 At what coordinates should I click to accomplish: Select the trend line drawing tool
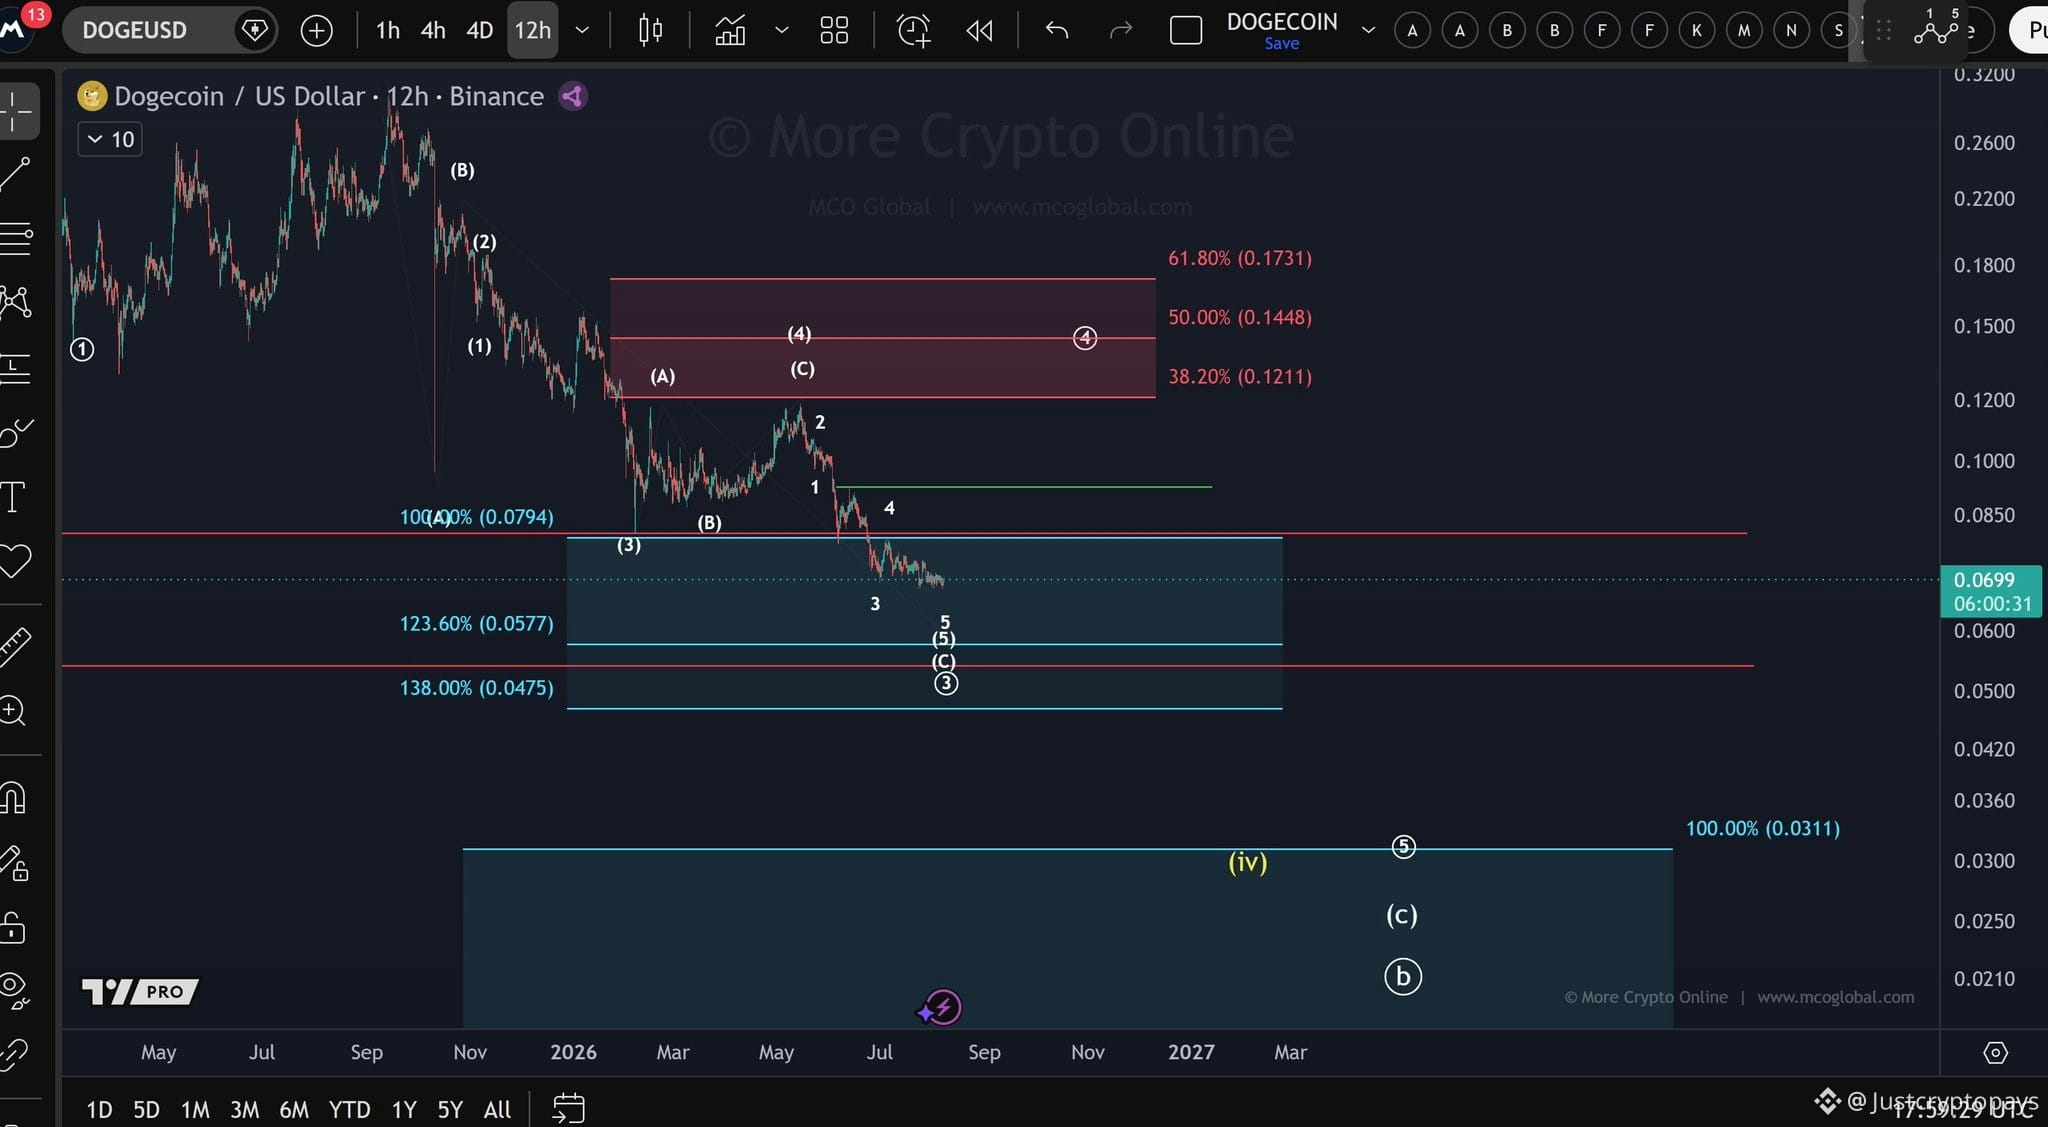pyautogui.click(x=16, y=173)
